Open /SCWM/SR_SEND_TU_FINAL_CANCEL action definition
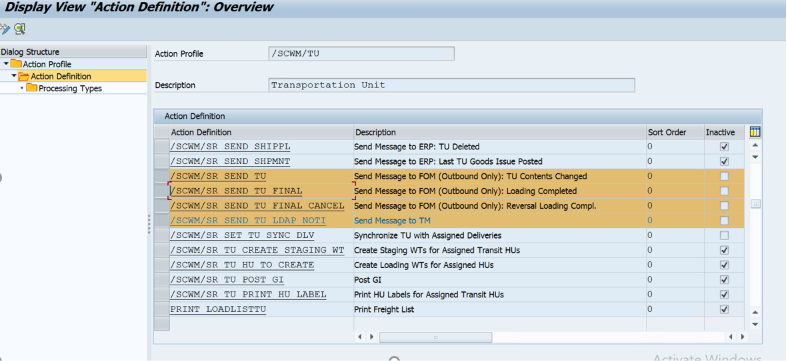 click(x=257, y=206)
